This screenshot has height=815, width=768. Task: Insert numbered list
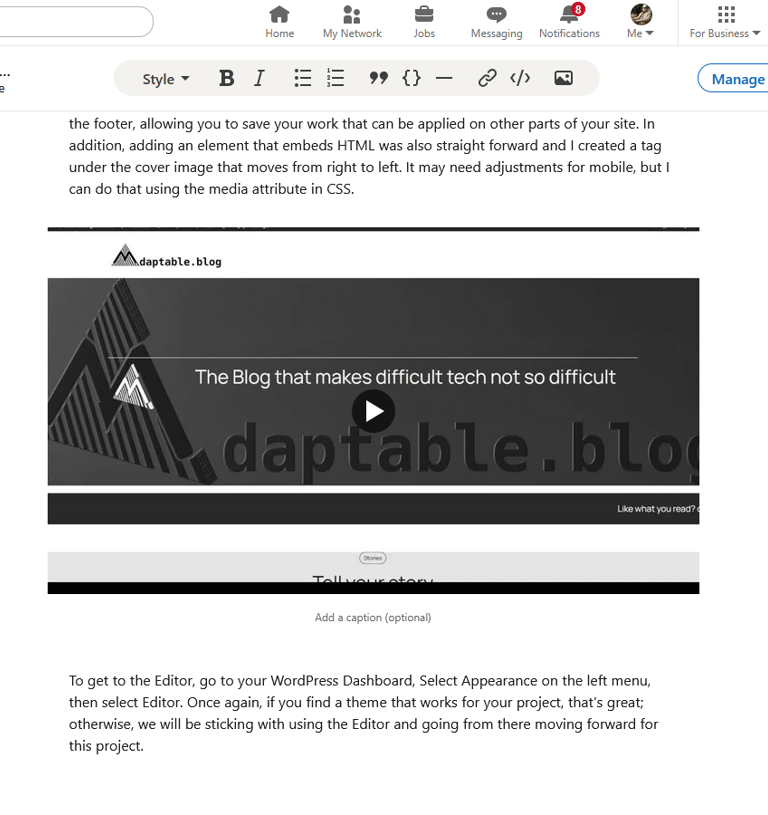[335, 78]
